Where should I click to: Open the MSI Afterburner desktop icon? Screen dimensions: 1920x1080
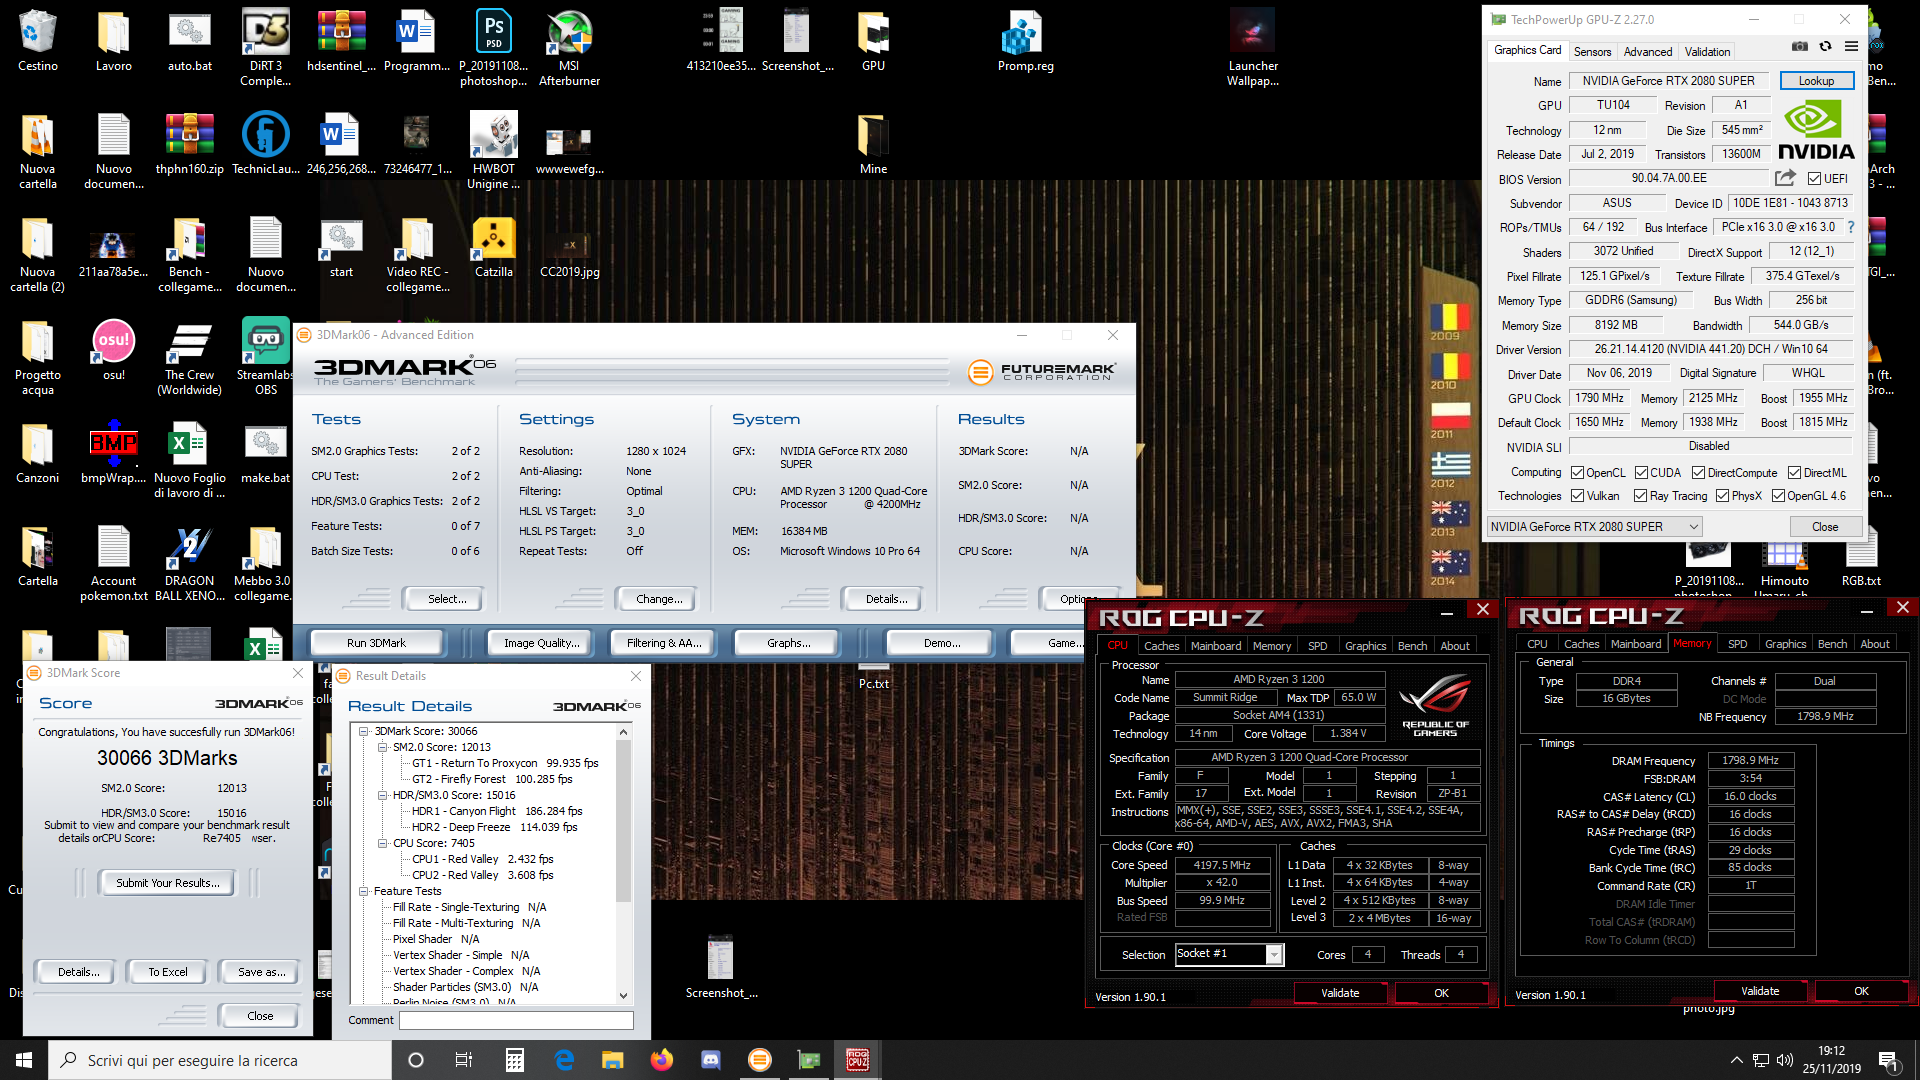pos(569,48)
